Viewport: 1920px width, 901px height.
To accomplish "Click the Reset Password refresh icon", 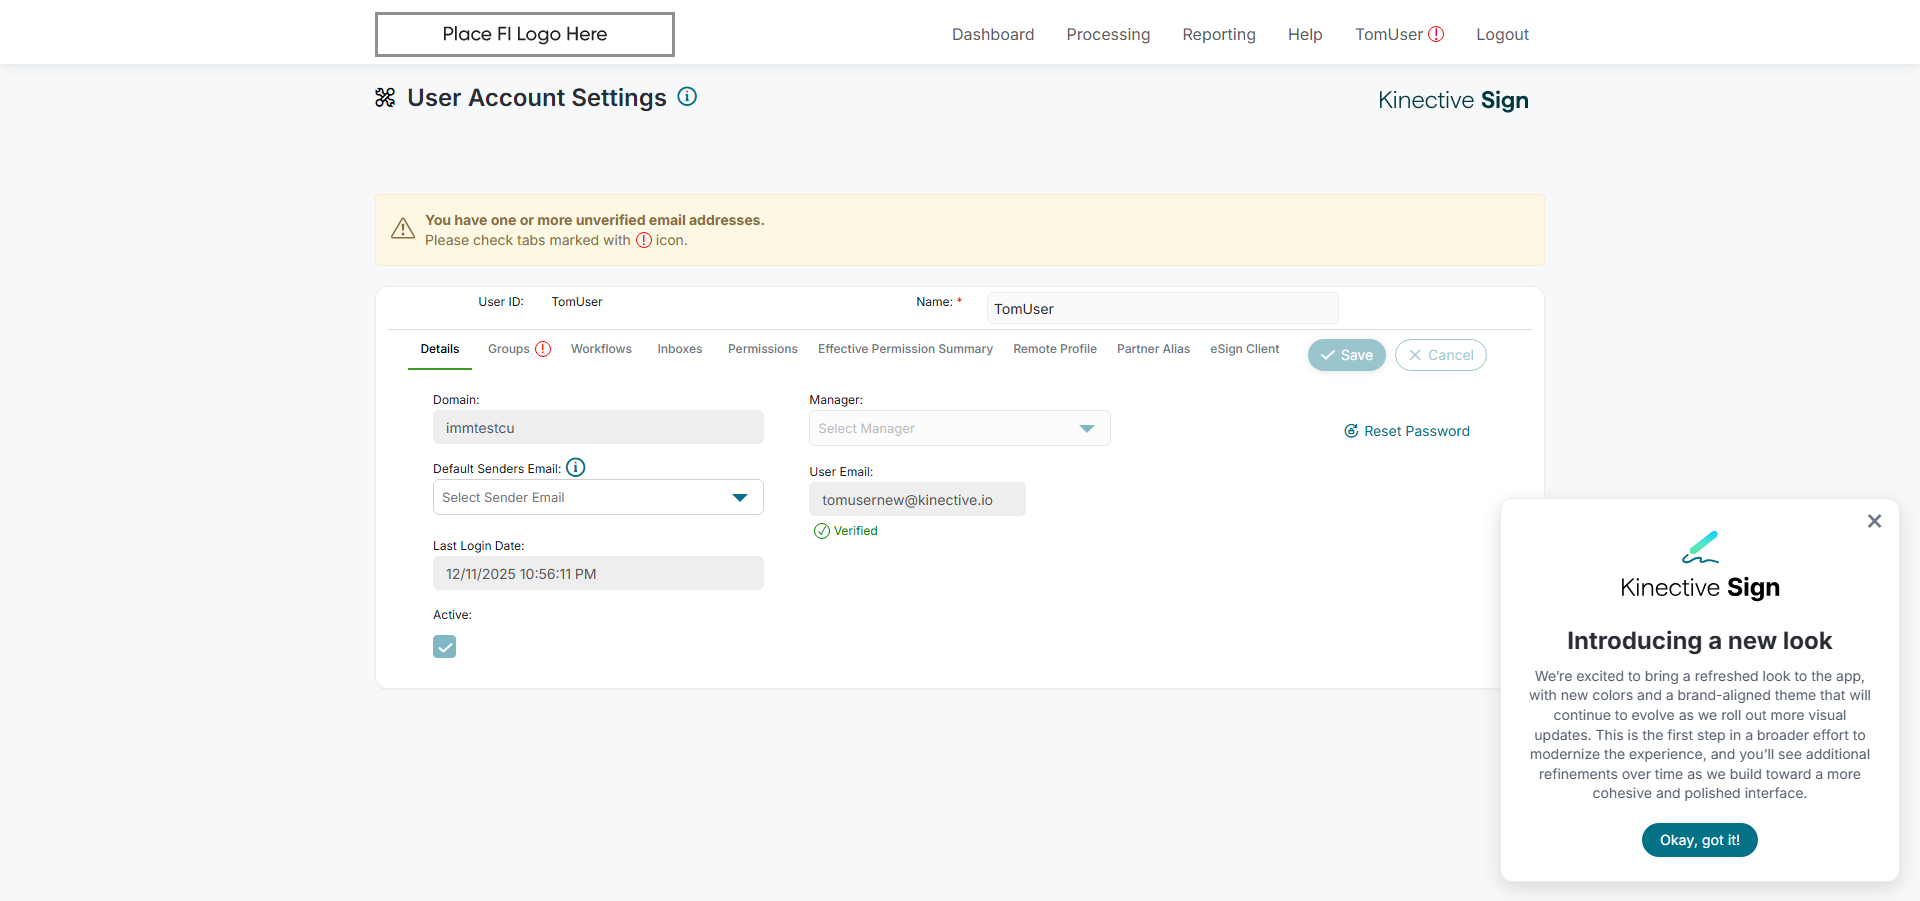I will coord(1351,431).
